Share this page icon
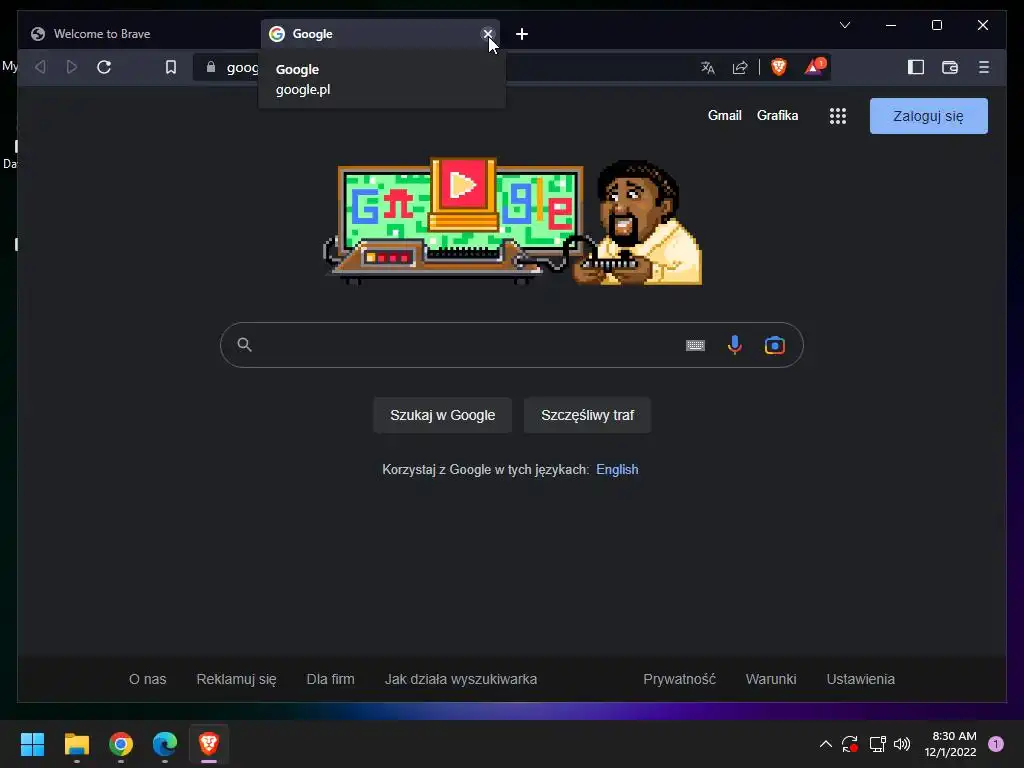The width and height of the screenshot is (1024, 768). click(x=740, y=67)
